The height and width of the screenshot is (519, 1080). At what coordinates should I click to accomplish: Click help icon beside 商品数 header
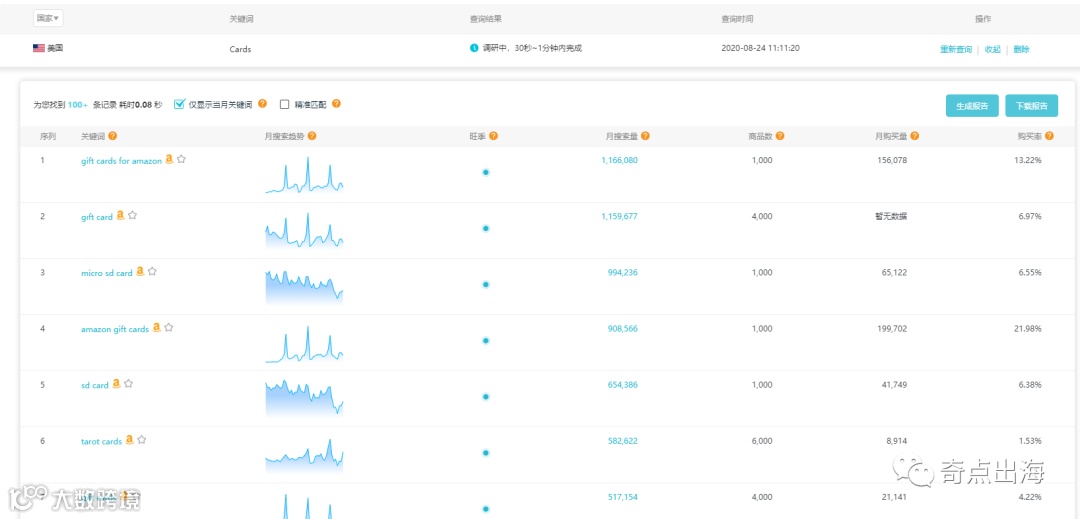click(780, 136)
